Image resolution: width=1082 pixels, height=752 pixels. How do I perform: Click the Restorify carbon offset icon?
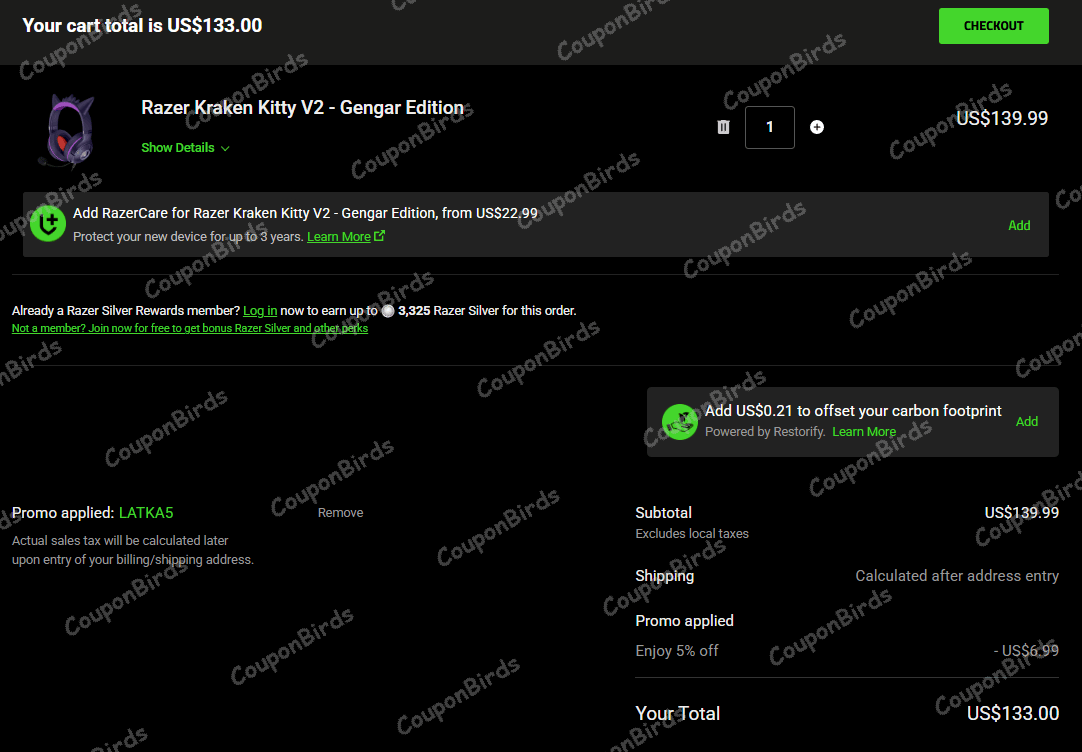click(680, 422)
